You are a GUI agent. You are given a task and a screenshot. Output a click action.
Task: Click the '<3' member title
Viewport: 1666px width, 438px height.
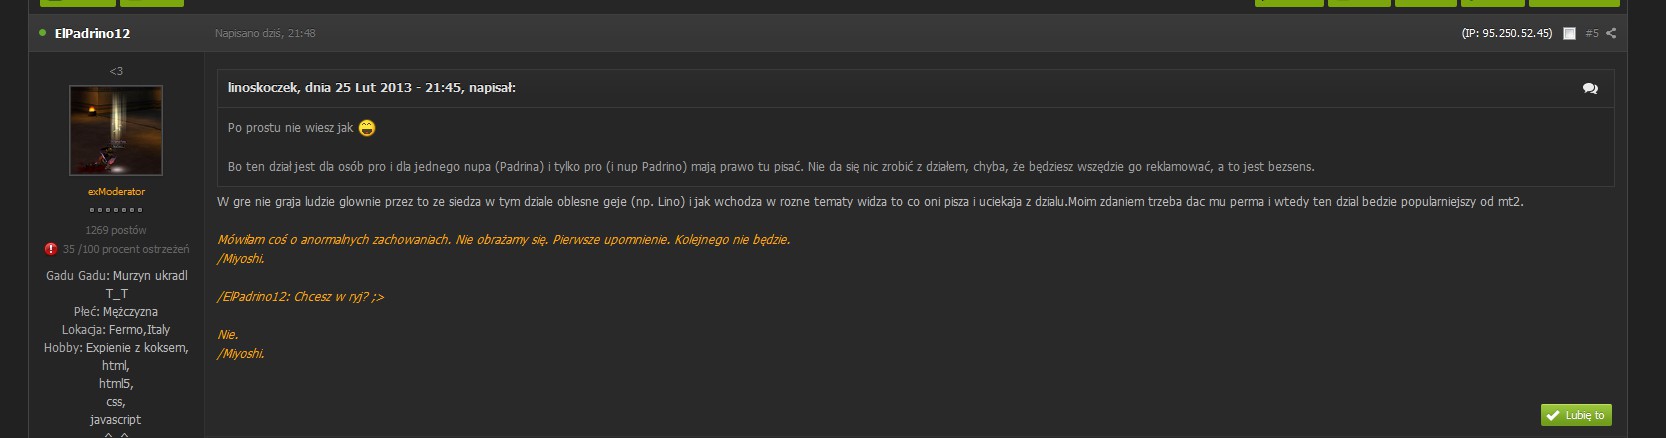(116, 71)
